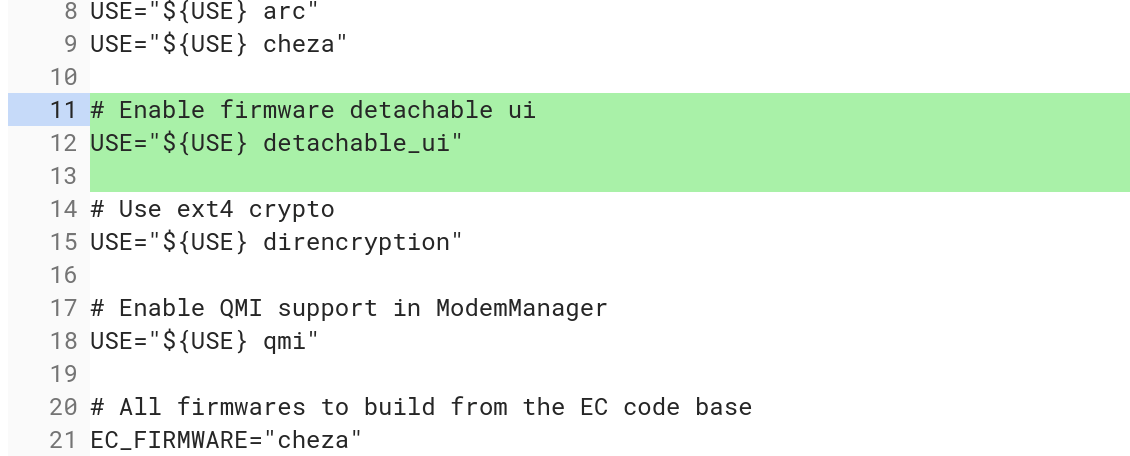Image resolution: width=1130 pixels, height=456 pixels.
Task: Click line number 13 in gutter
Action: [x=63, y=176]
